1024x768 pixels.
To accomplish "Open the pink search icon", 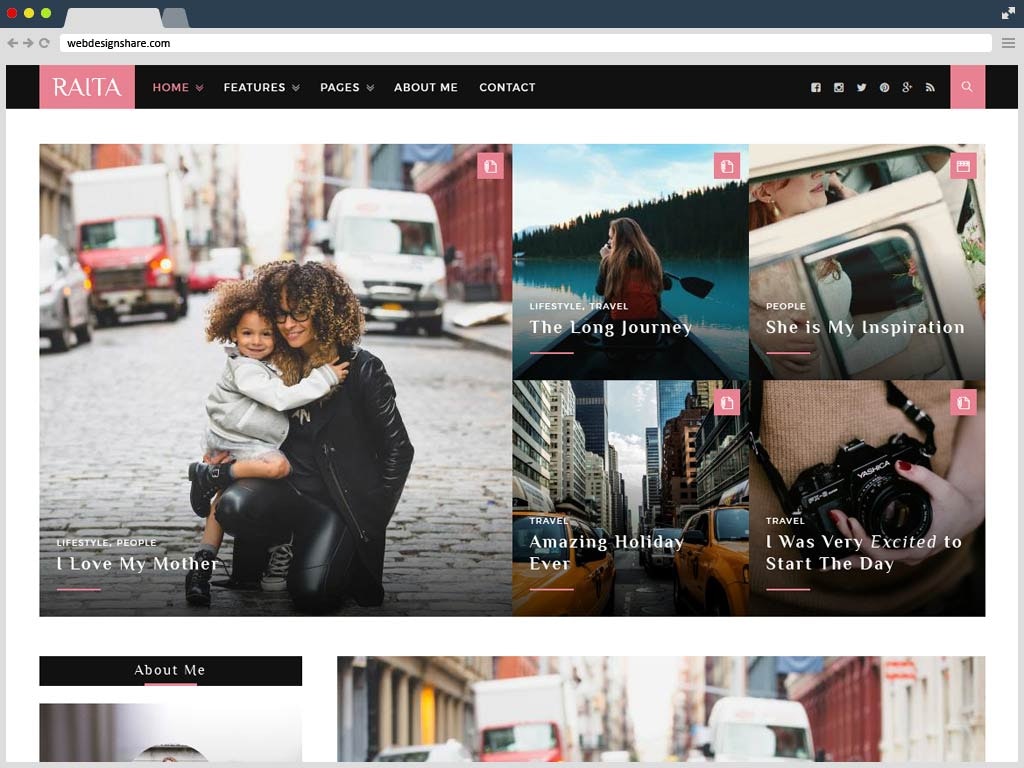I will 966,88.
